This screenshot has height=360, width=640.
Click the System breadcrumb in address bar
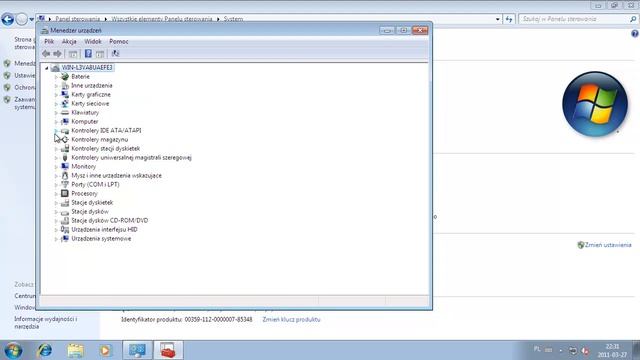point(233,19)
